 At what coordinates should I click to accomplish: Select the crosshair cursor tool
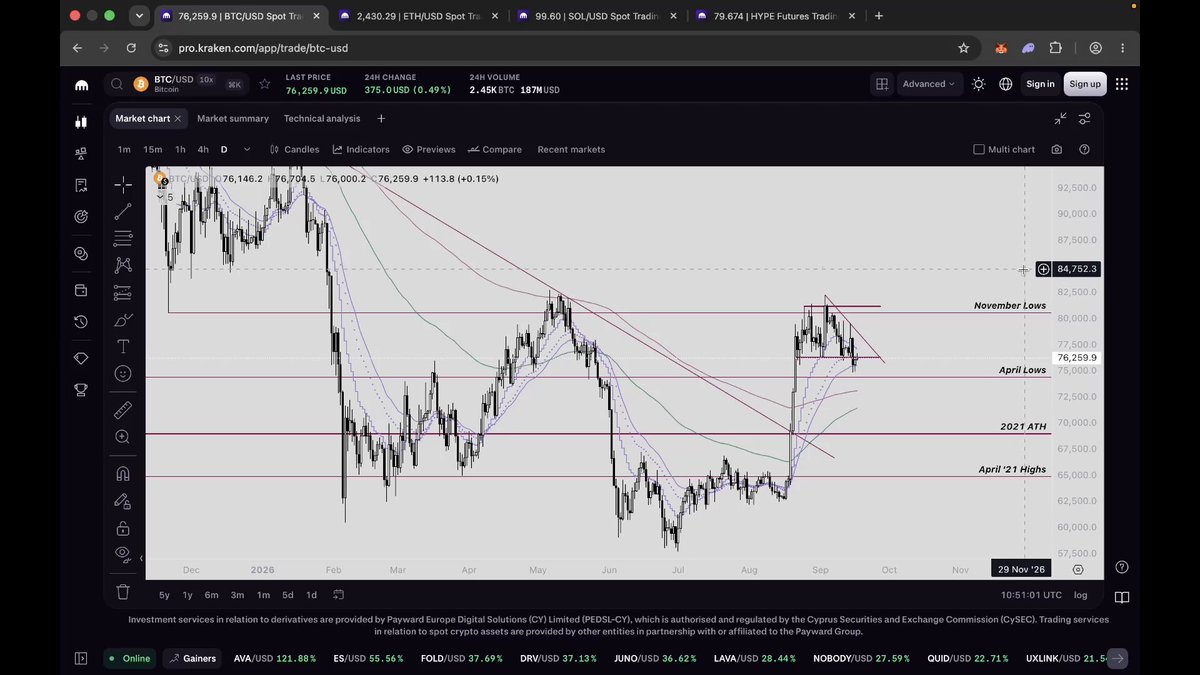[122, 184]
